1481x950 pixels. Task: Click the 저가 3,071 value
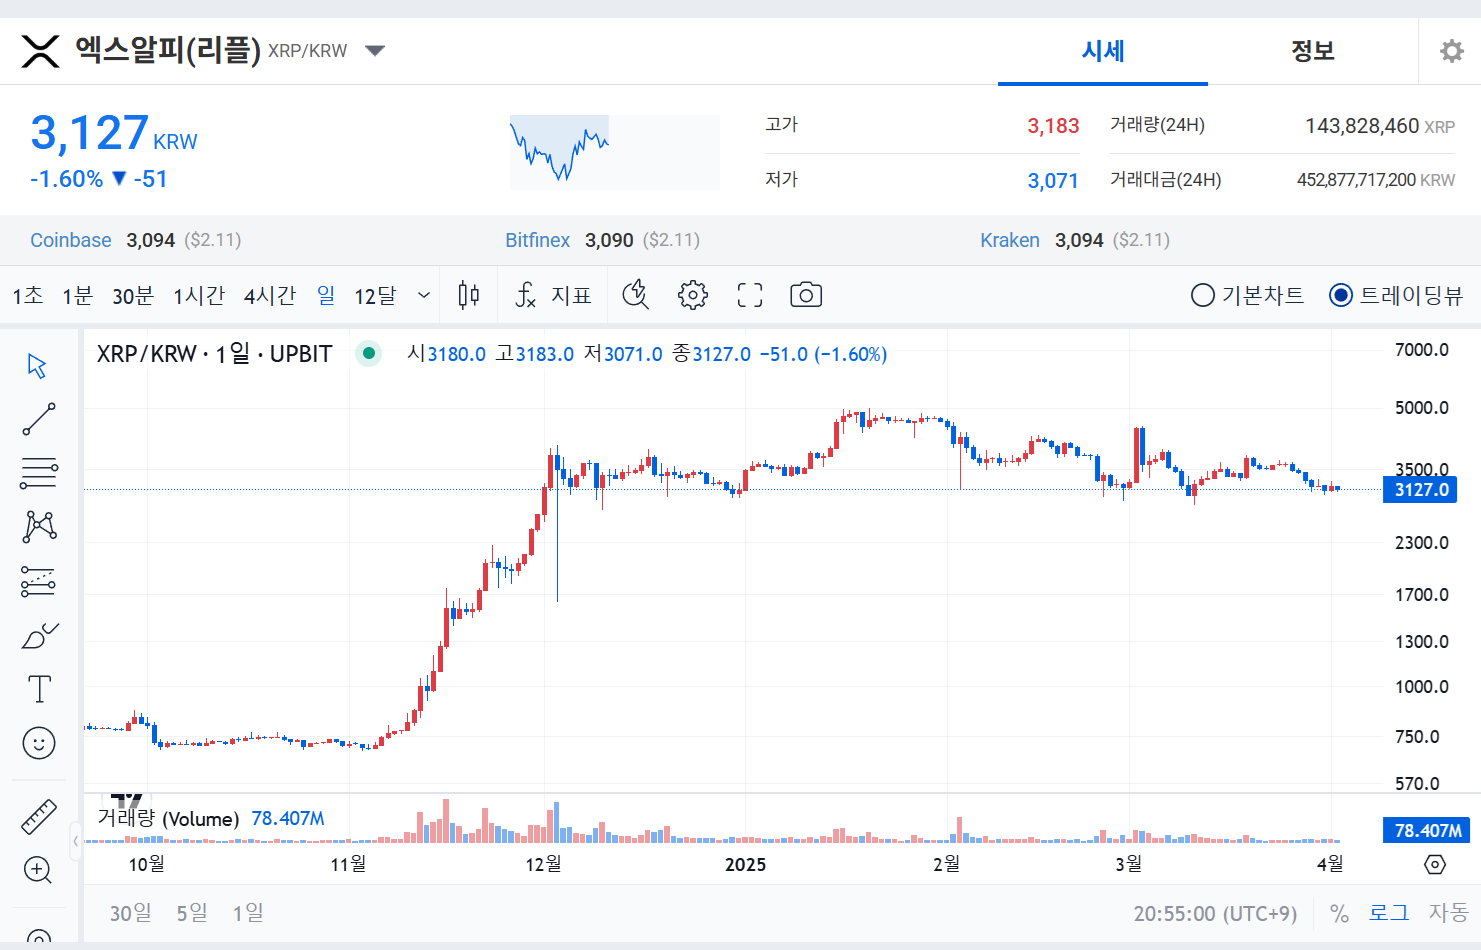click(1053, 181)
